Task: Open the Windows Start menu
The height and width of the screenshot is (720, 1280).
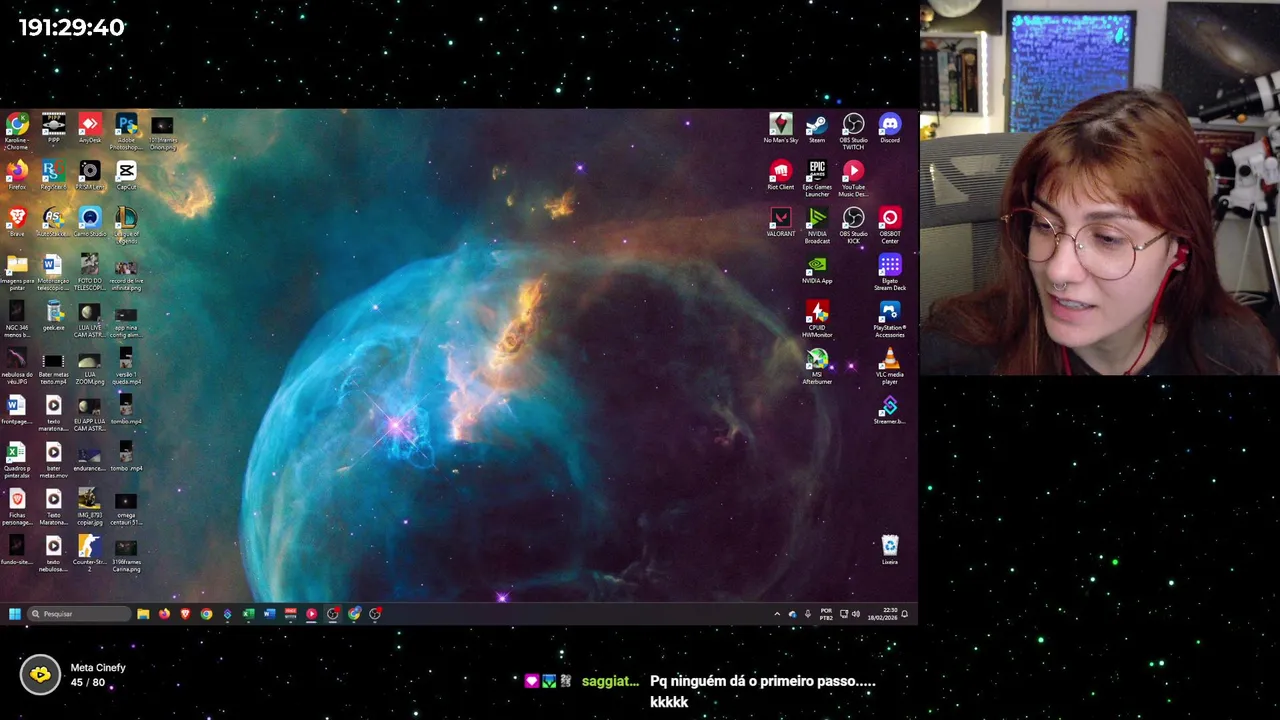Action: 15,614
